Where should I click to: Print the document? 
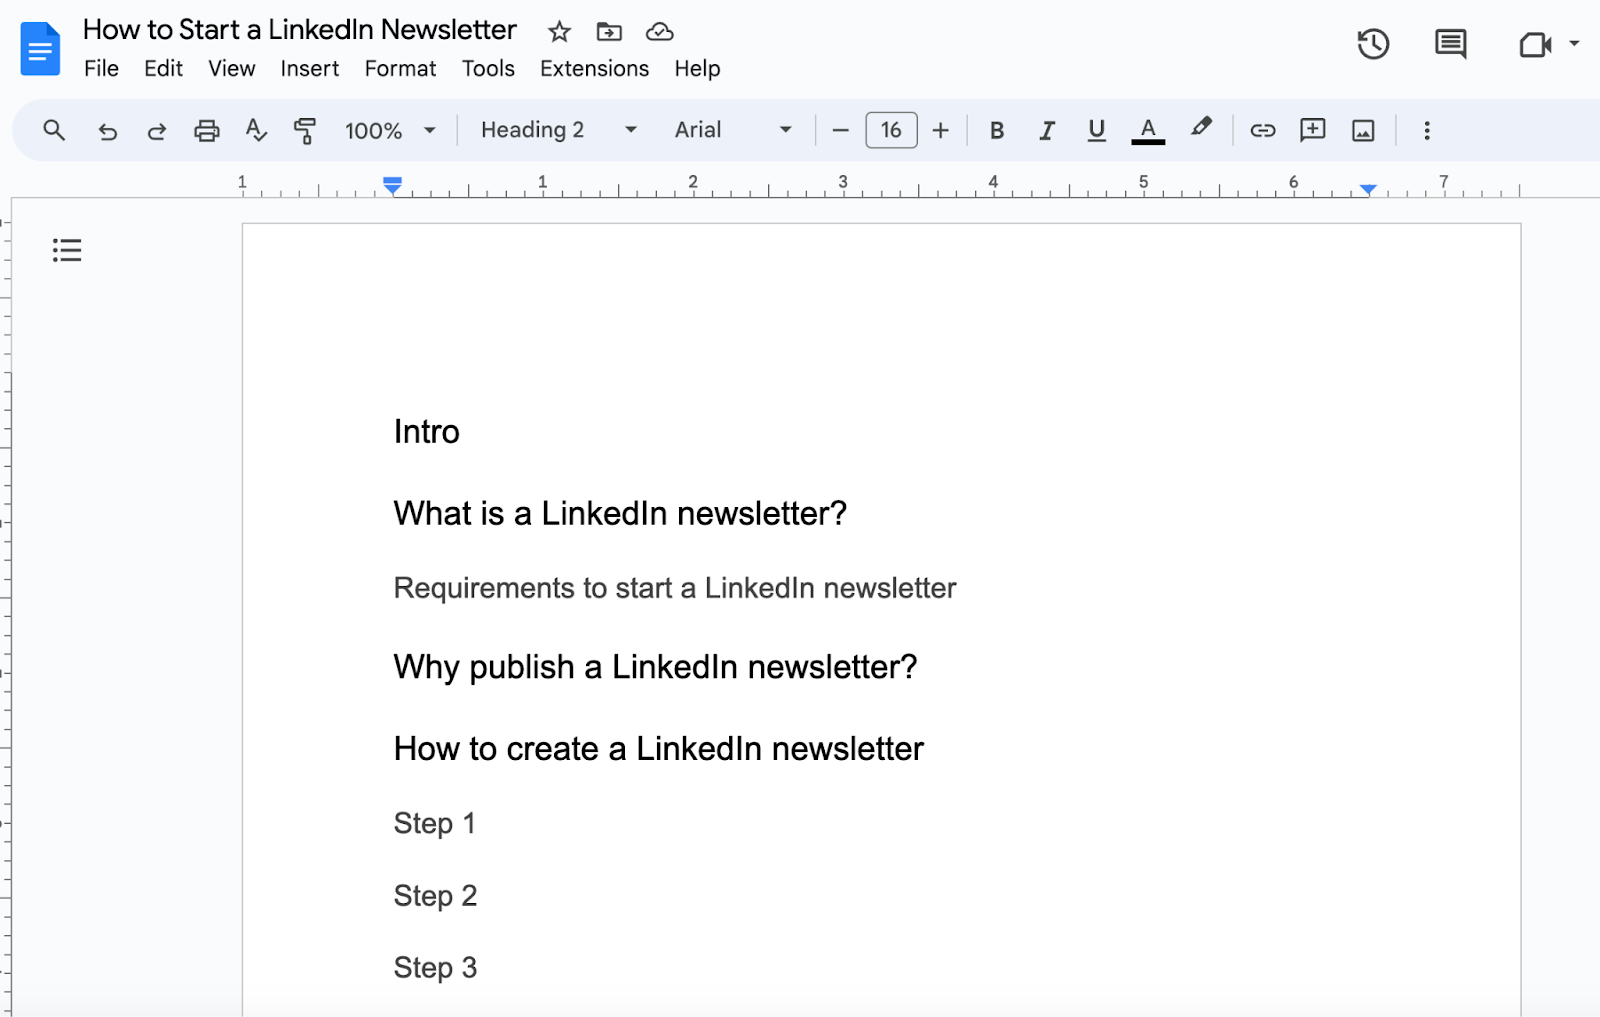point(206,131)
